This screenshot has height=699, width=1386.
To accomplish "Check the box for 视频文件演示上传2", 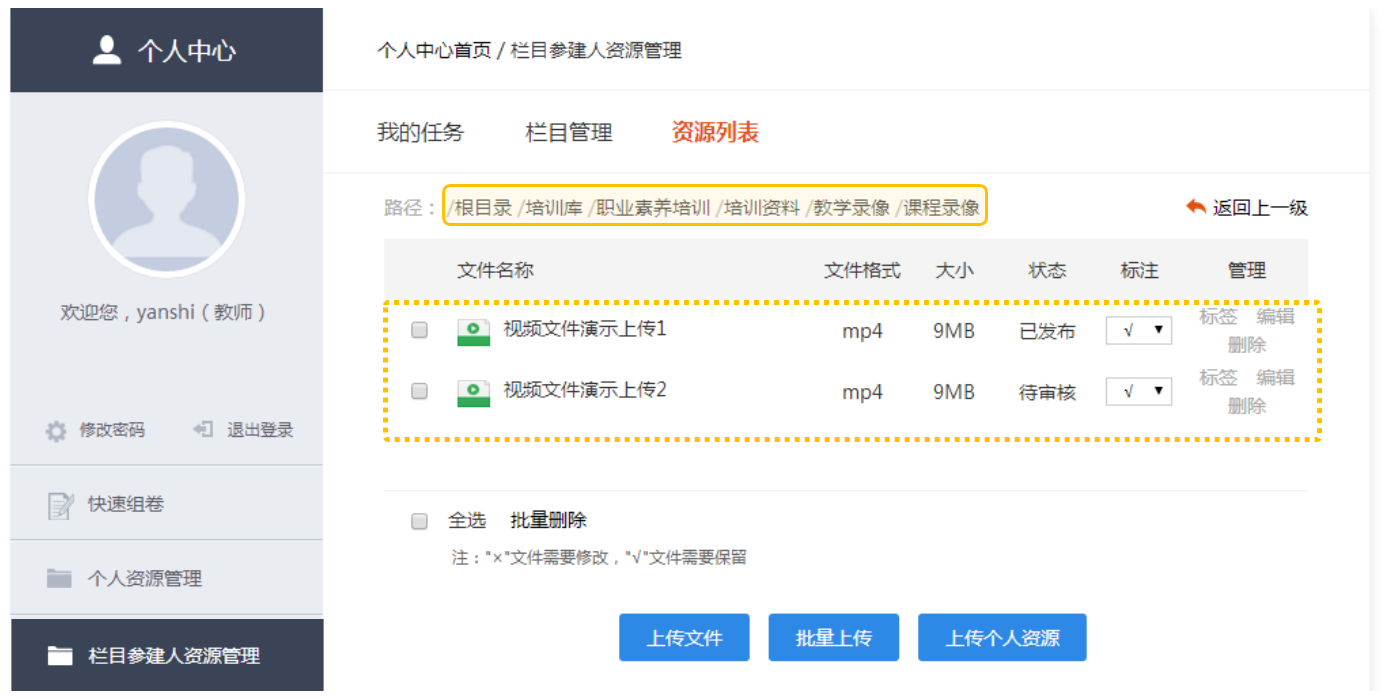I will tap(420, 391).
